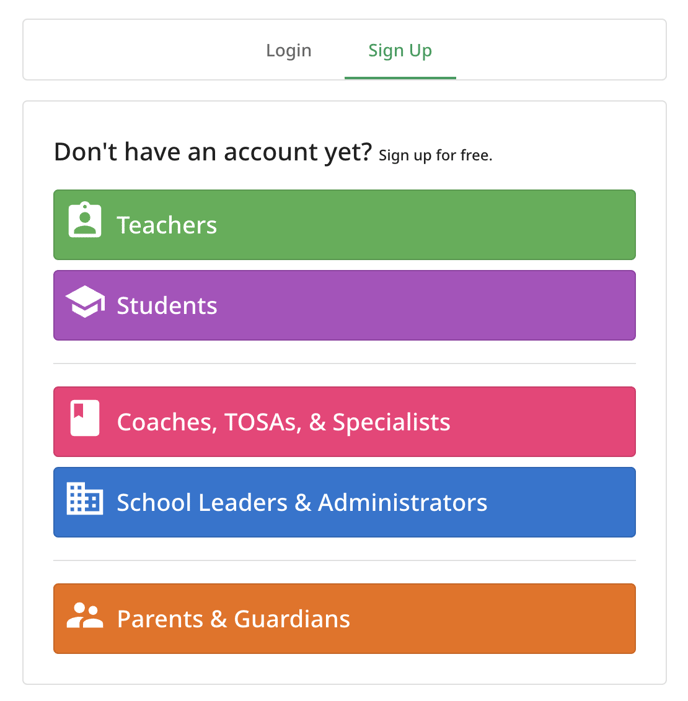This screenshot has width=688, height=701.
Task: Choose the purple Students button
Action: tap(344, 305)
